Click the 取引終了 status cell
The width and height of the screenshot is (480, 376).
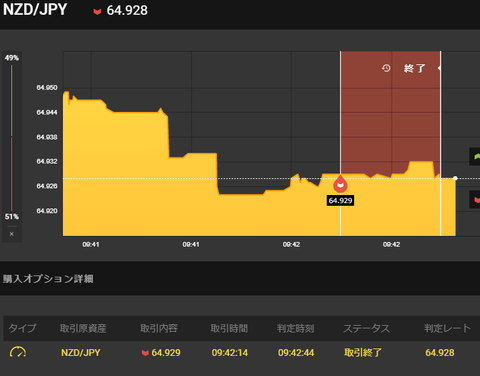[x=363, y=353]
